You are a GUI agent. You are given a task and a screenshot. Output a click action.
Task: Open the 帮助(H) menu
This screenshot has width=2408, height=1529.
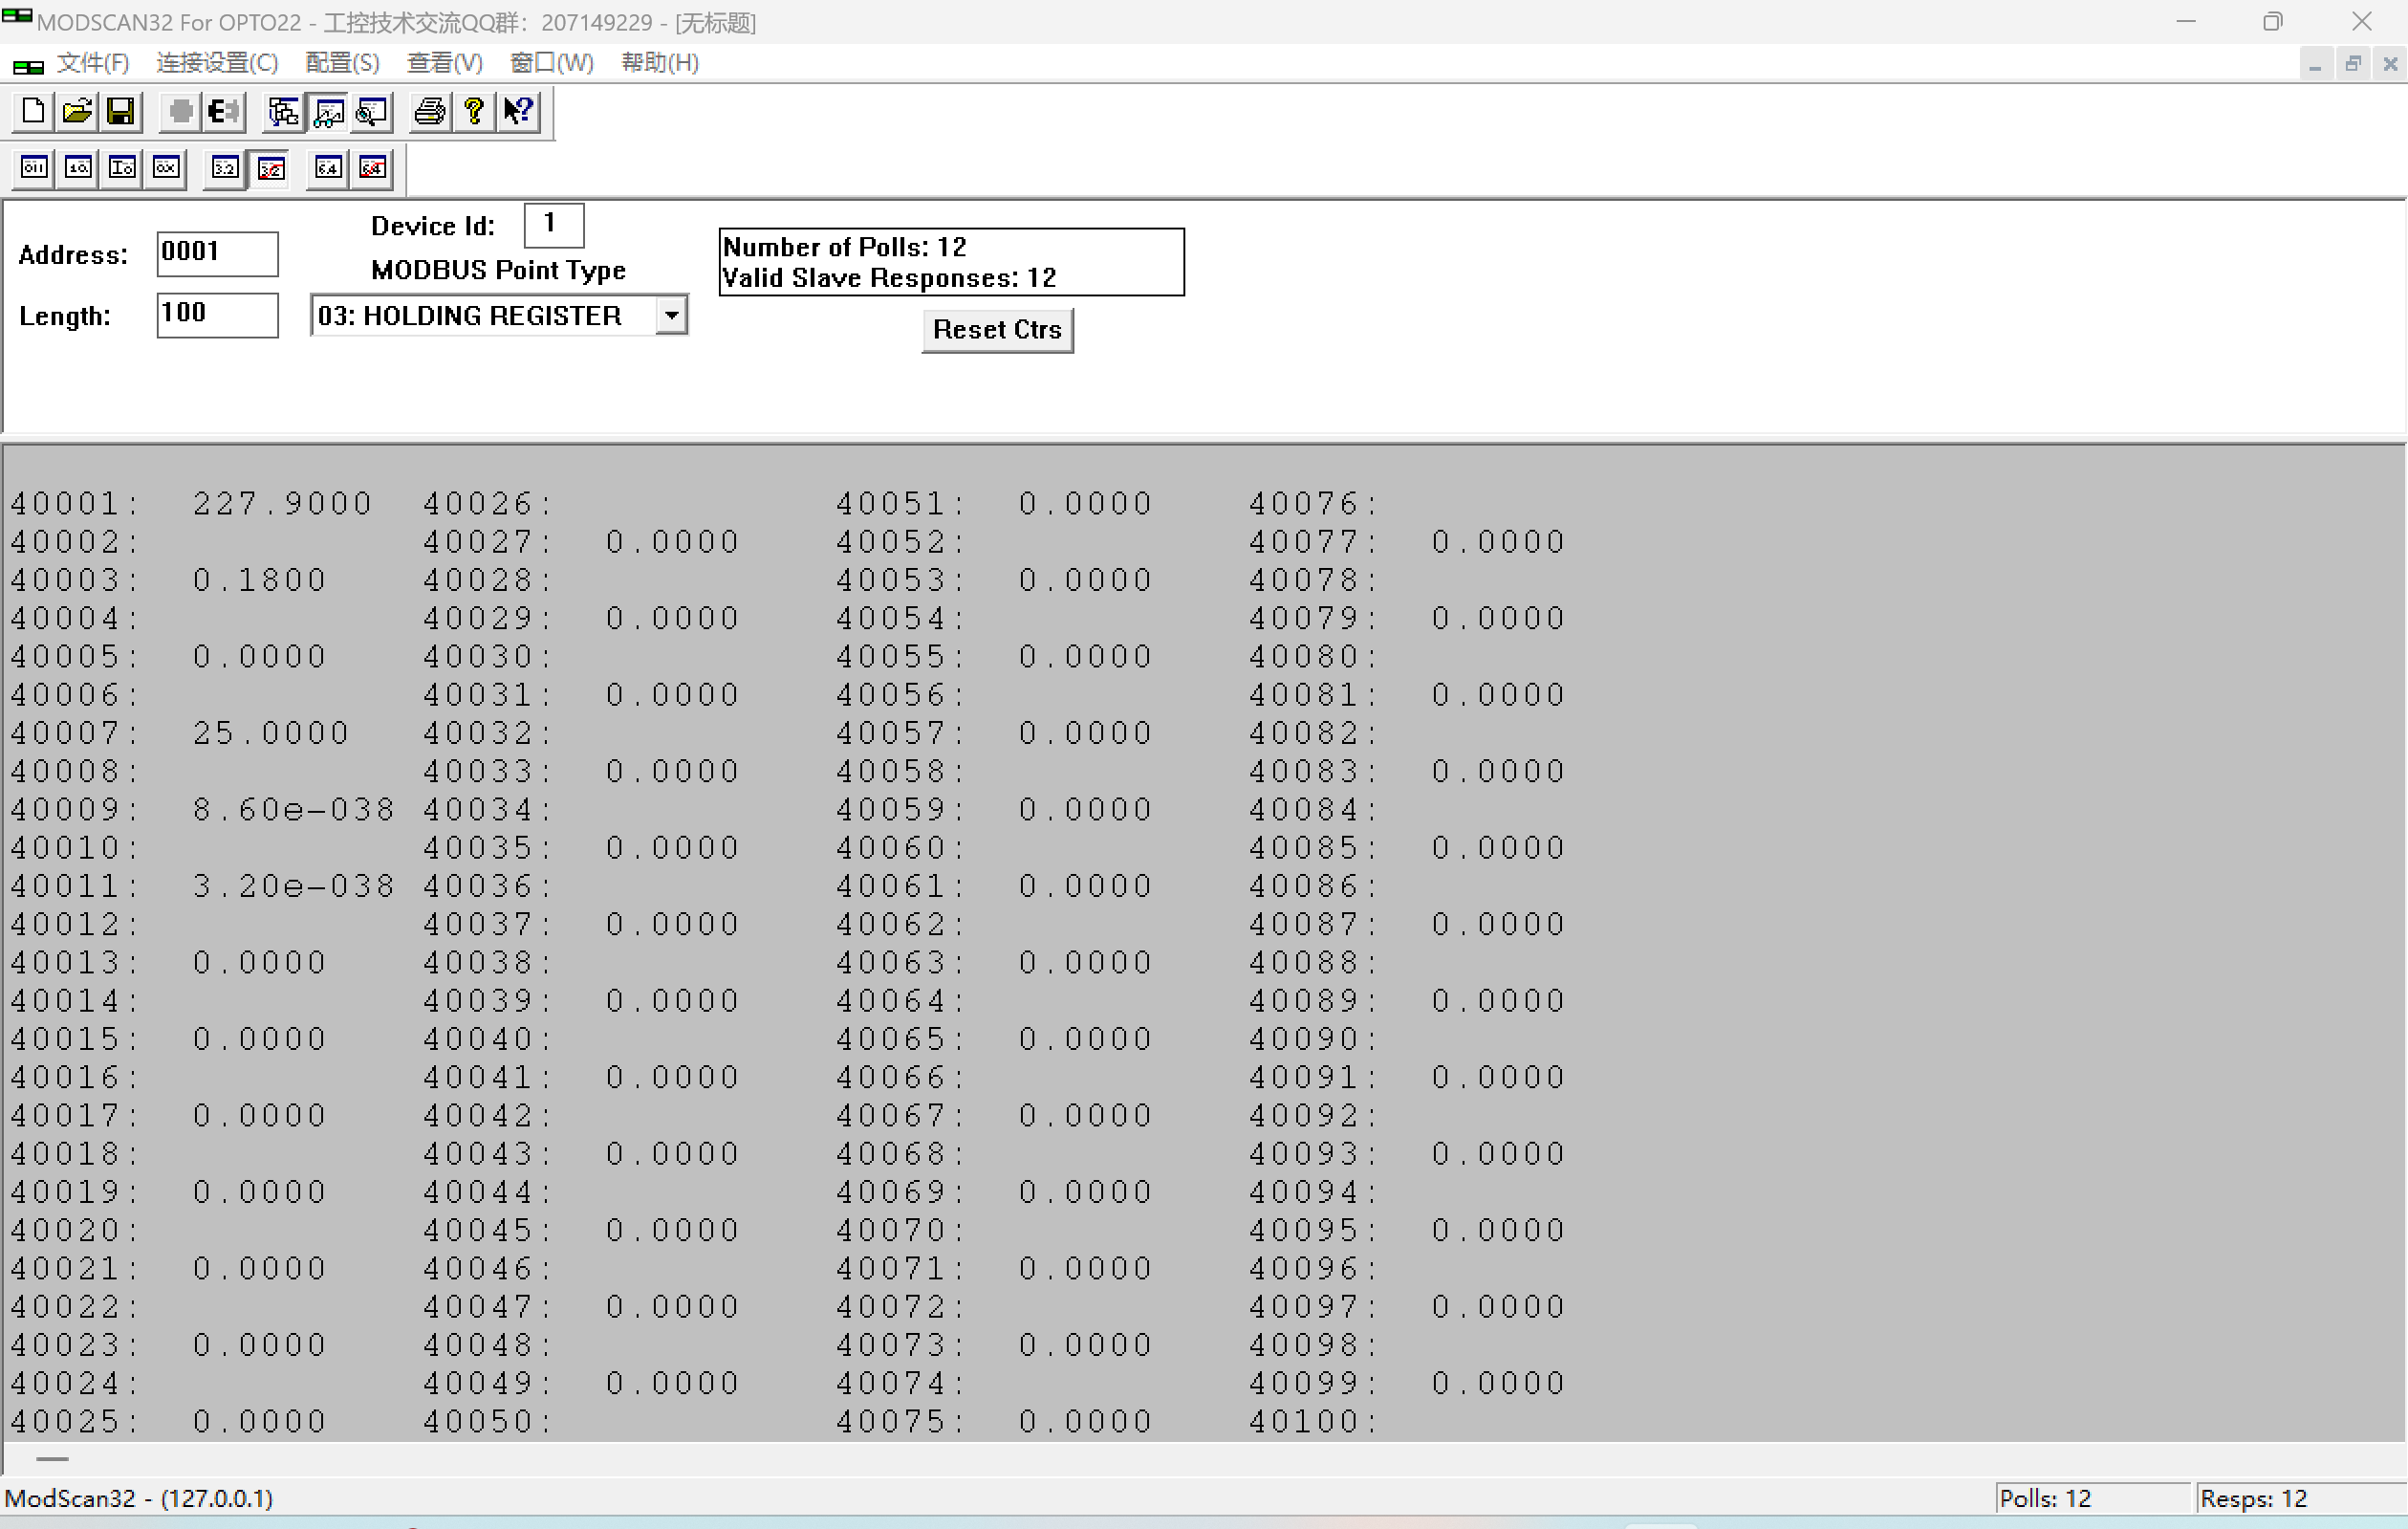pos(660,63)
